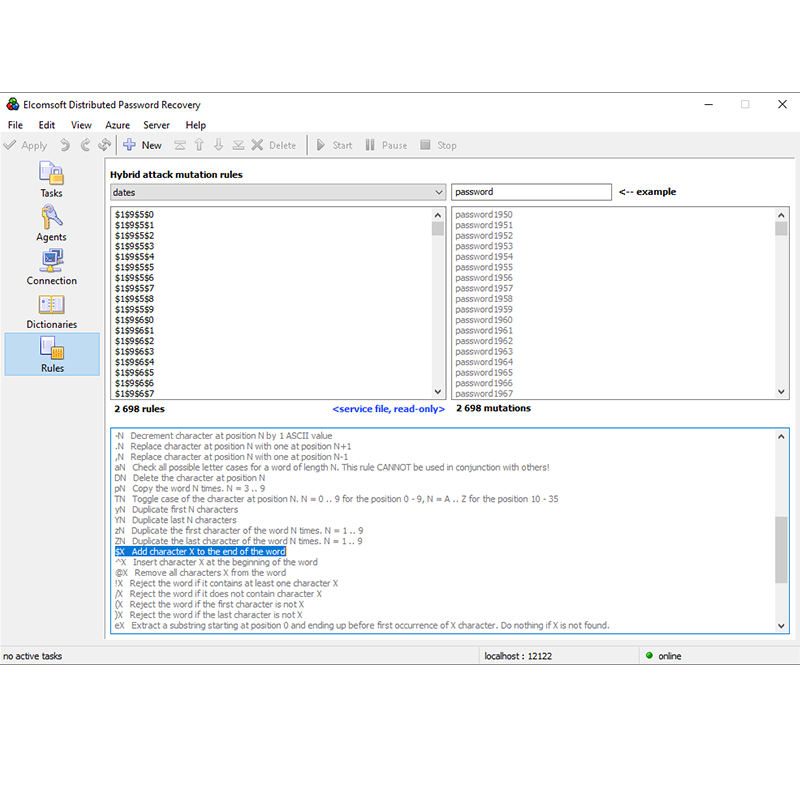800x800 pixels.
Task: Click the Stop toolbar button
Action: (438, 145)
